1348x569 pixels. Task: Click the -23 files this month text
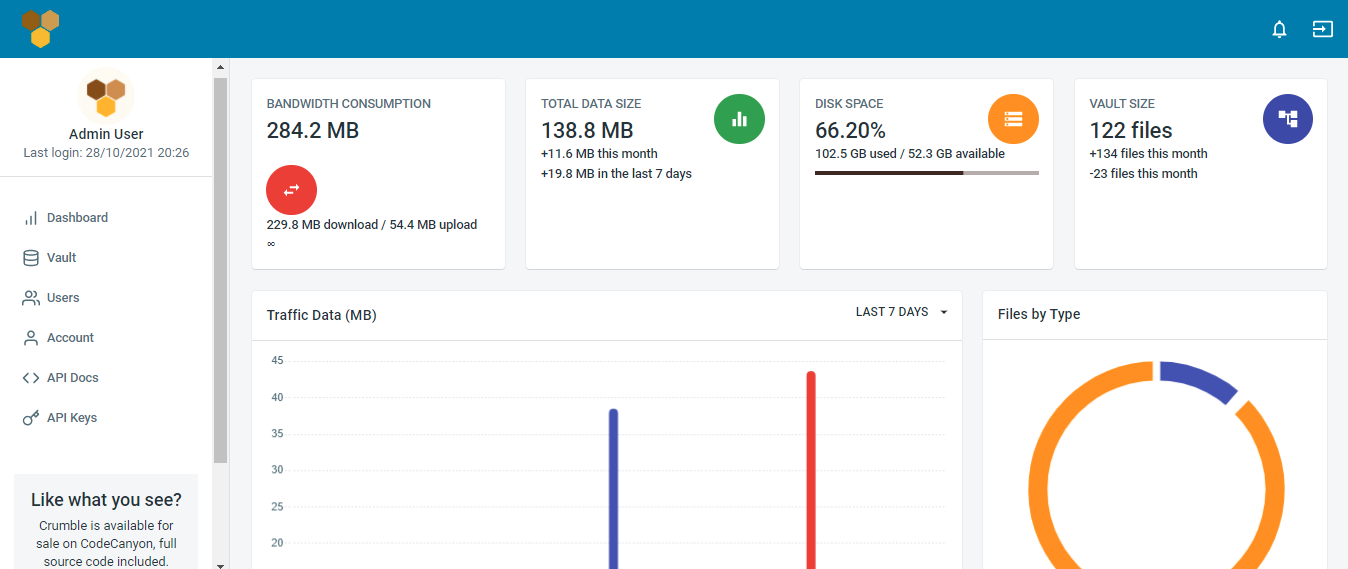point(1143,174)
